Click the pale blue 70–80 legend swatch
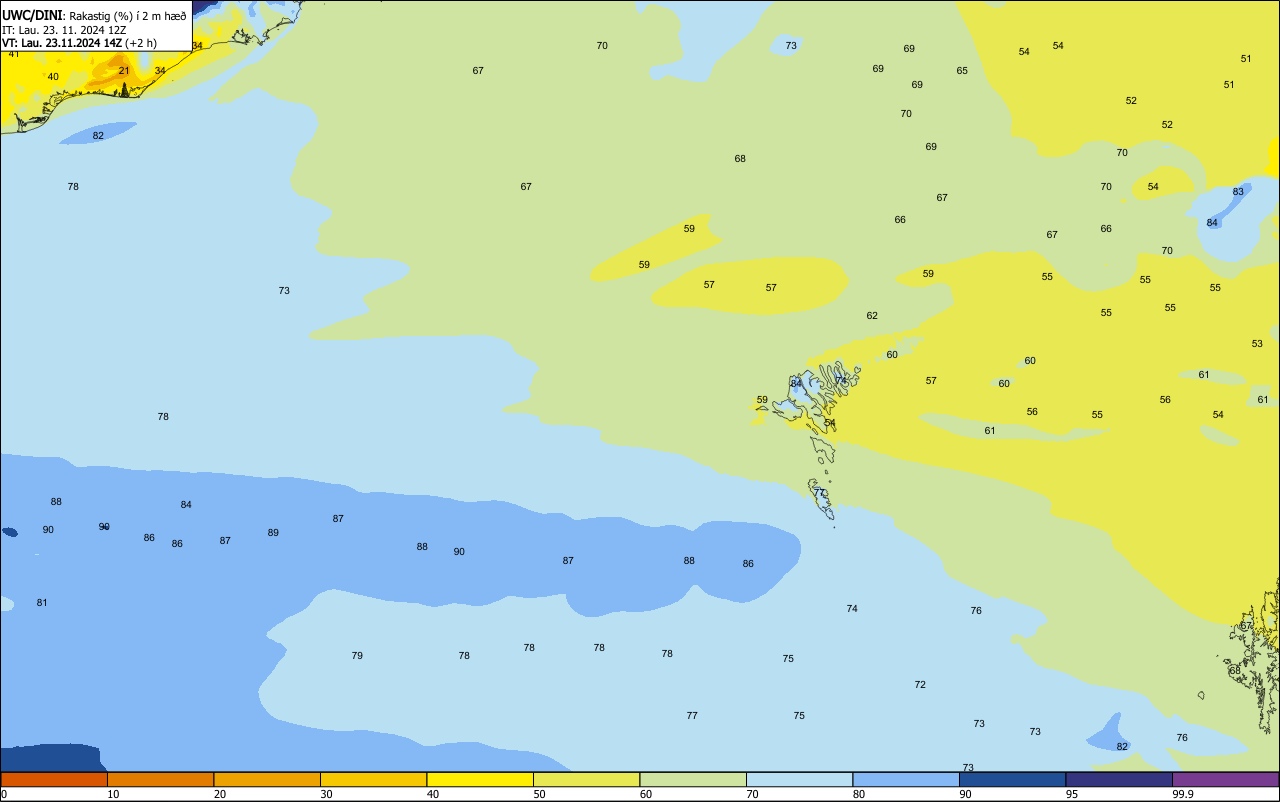The height and width of the screenshot is (802, 1280). click(799, 779)
